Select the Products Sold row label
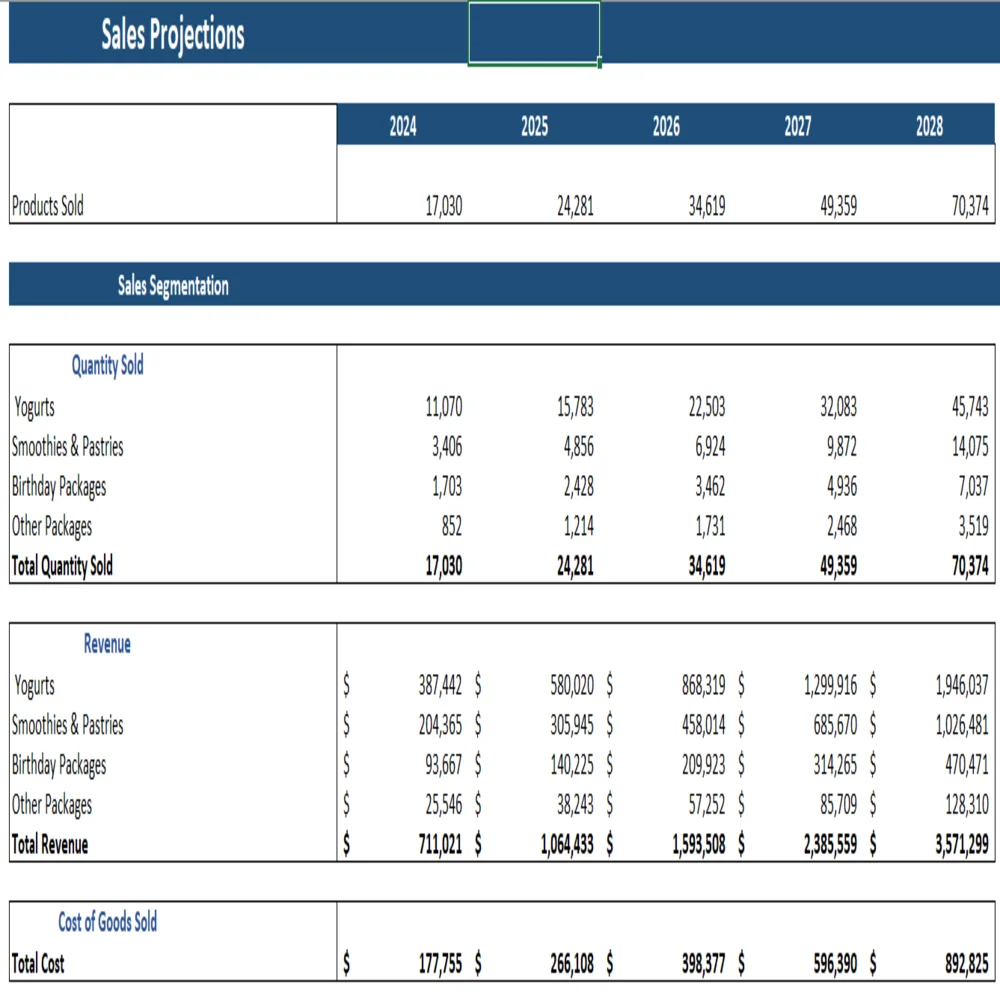 (48, 207)
